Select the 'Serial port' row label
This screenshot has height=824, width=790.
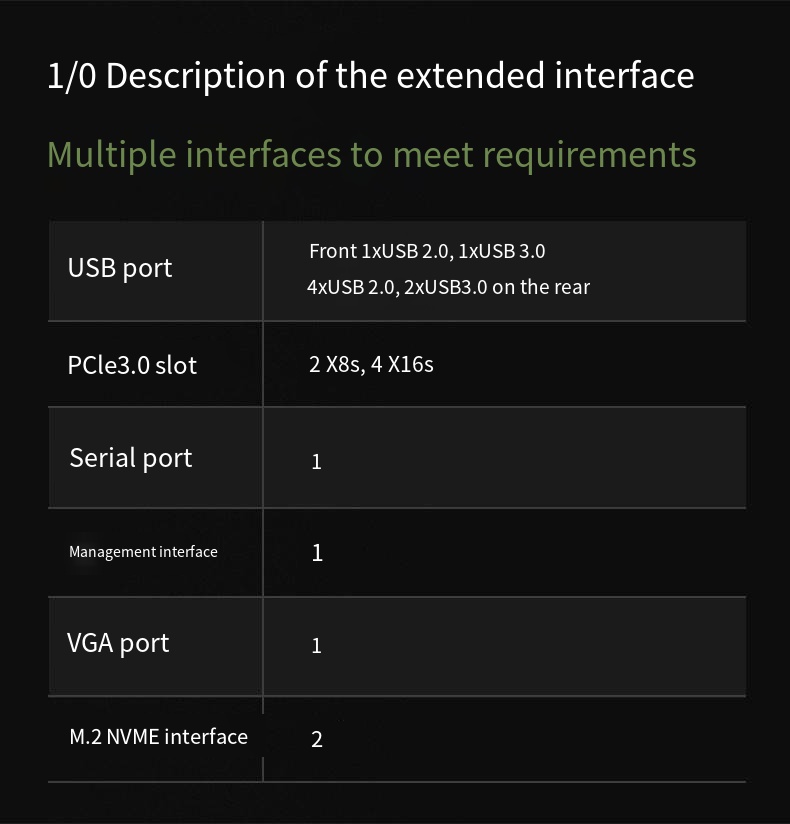[131, 458]
